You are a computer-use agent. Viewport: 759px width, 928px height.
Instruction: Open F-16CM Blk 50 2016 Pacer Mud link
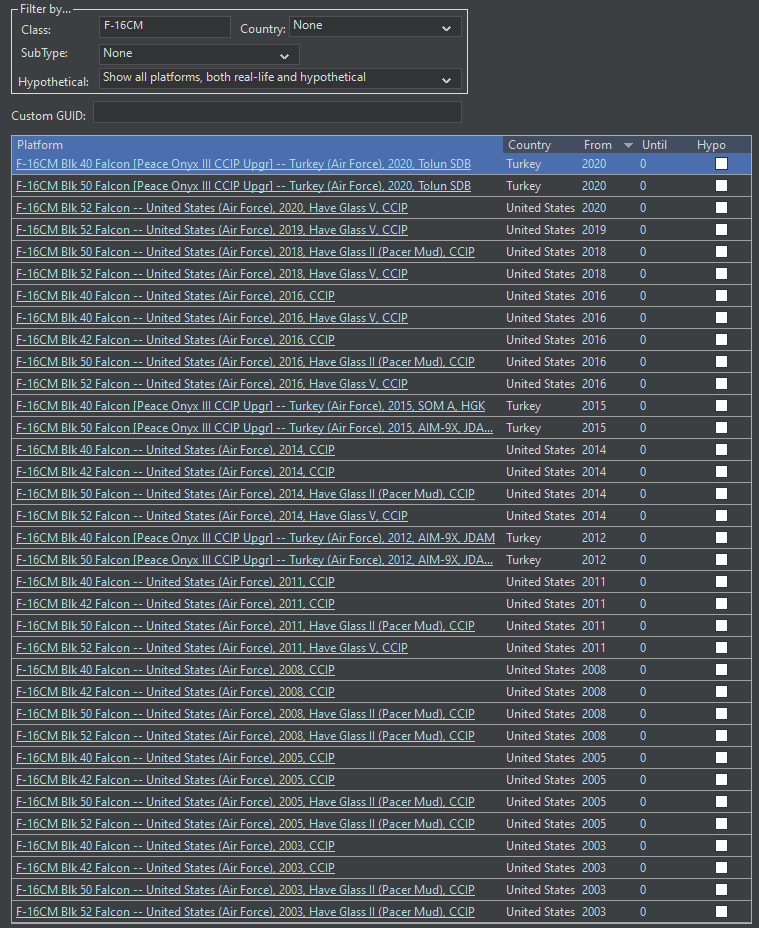(245, 362)
